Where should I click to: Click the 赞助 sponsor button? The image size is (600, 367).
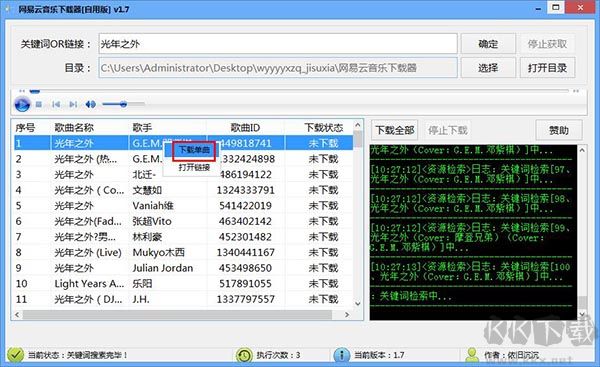pos(559,130)
